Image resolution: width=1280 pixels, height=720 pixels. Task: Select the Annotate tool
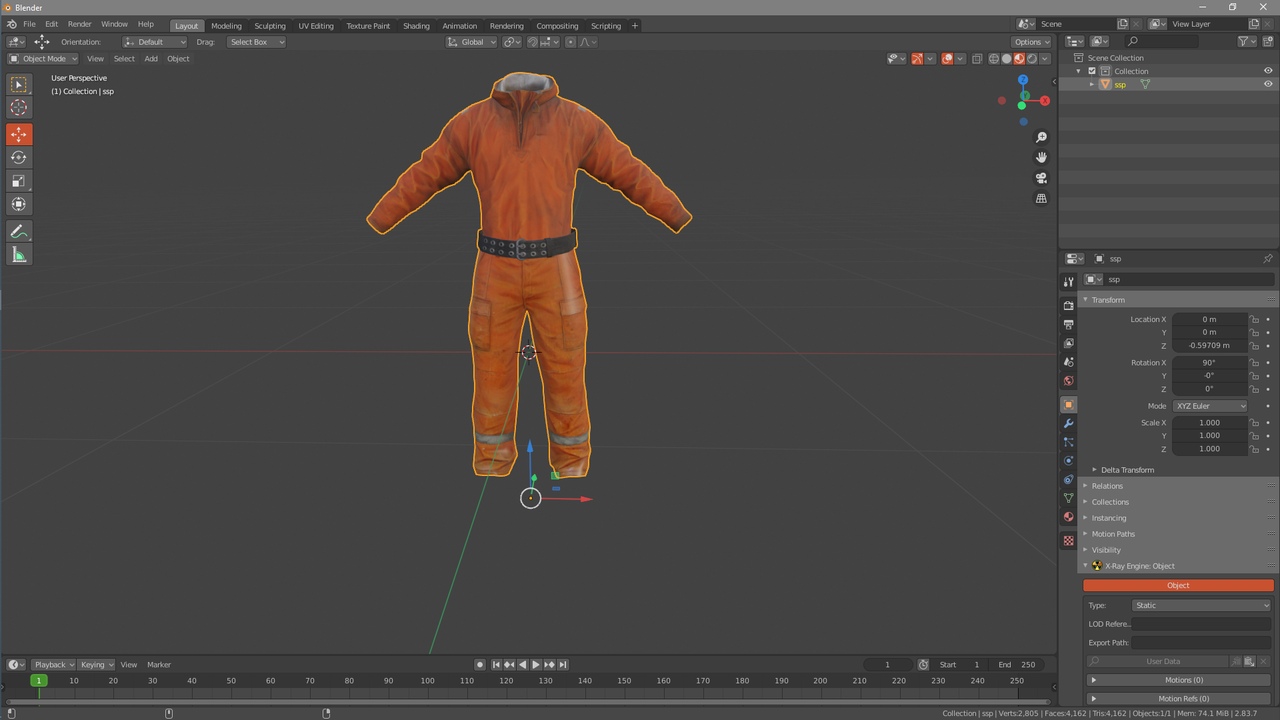[18, 232]
